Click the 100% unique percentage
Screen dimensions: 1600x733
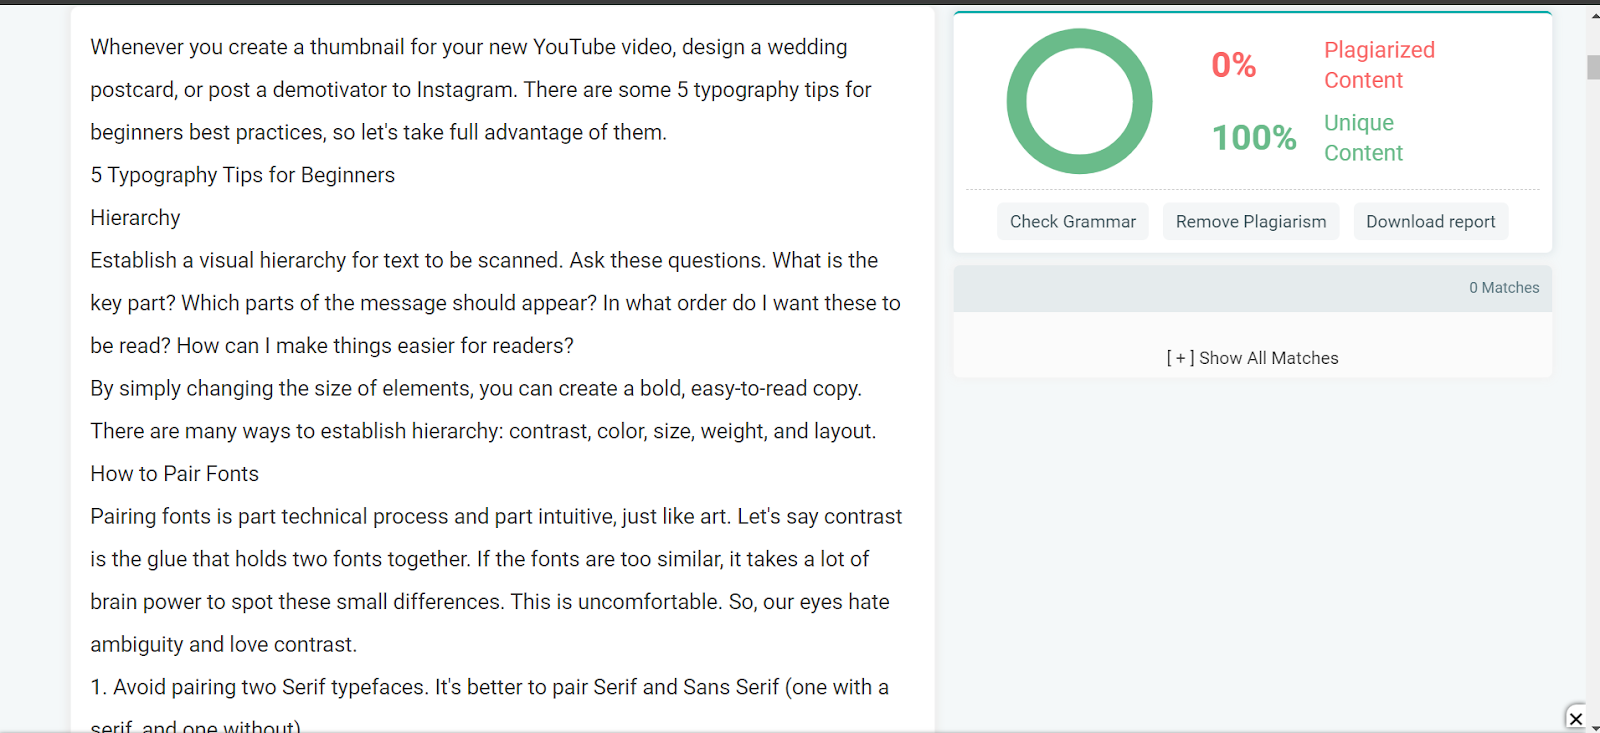(x=1254, y=137)
